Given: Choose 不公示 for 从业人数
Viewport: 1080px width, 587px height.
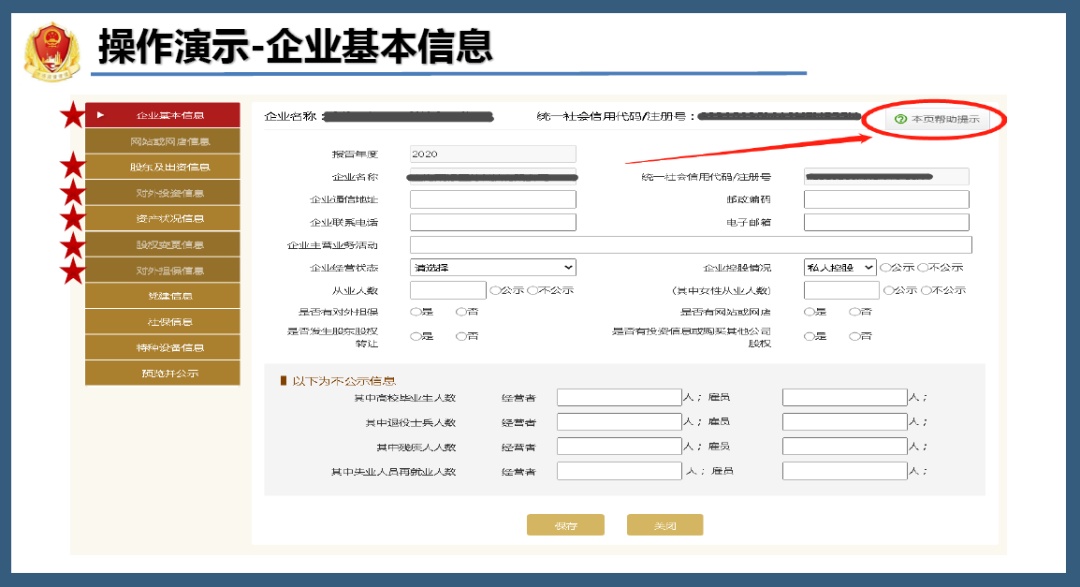Looking at the screenshot, I should (x=532, y=290).
